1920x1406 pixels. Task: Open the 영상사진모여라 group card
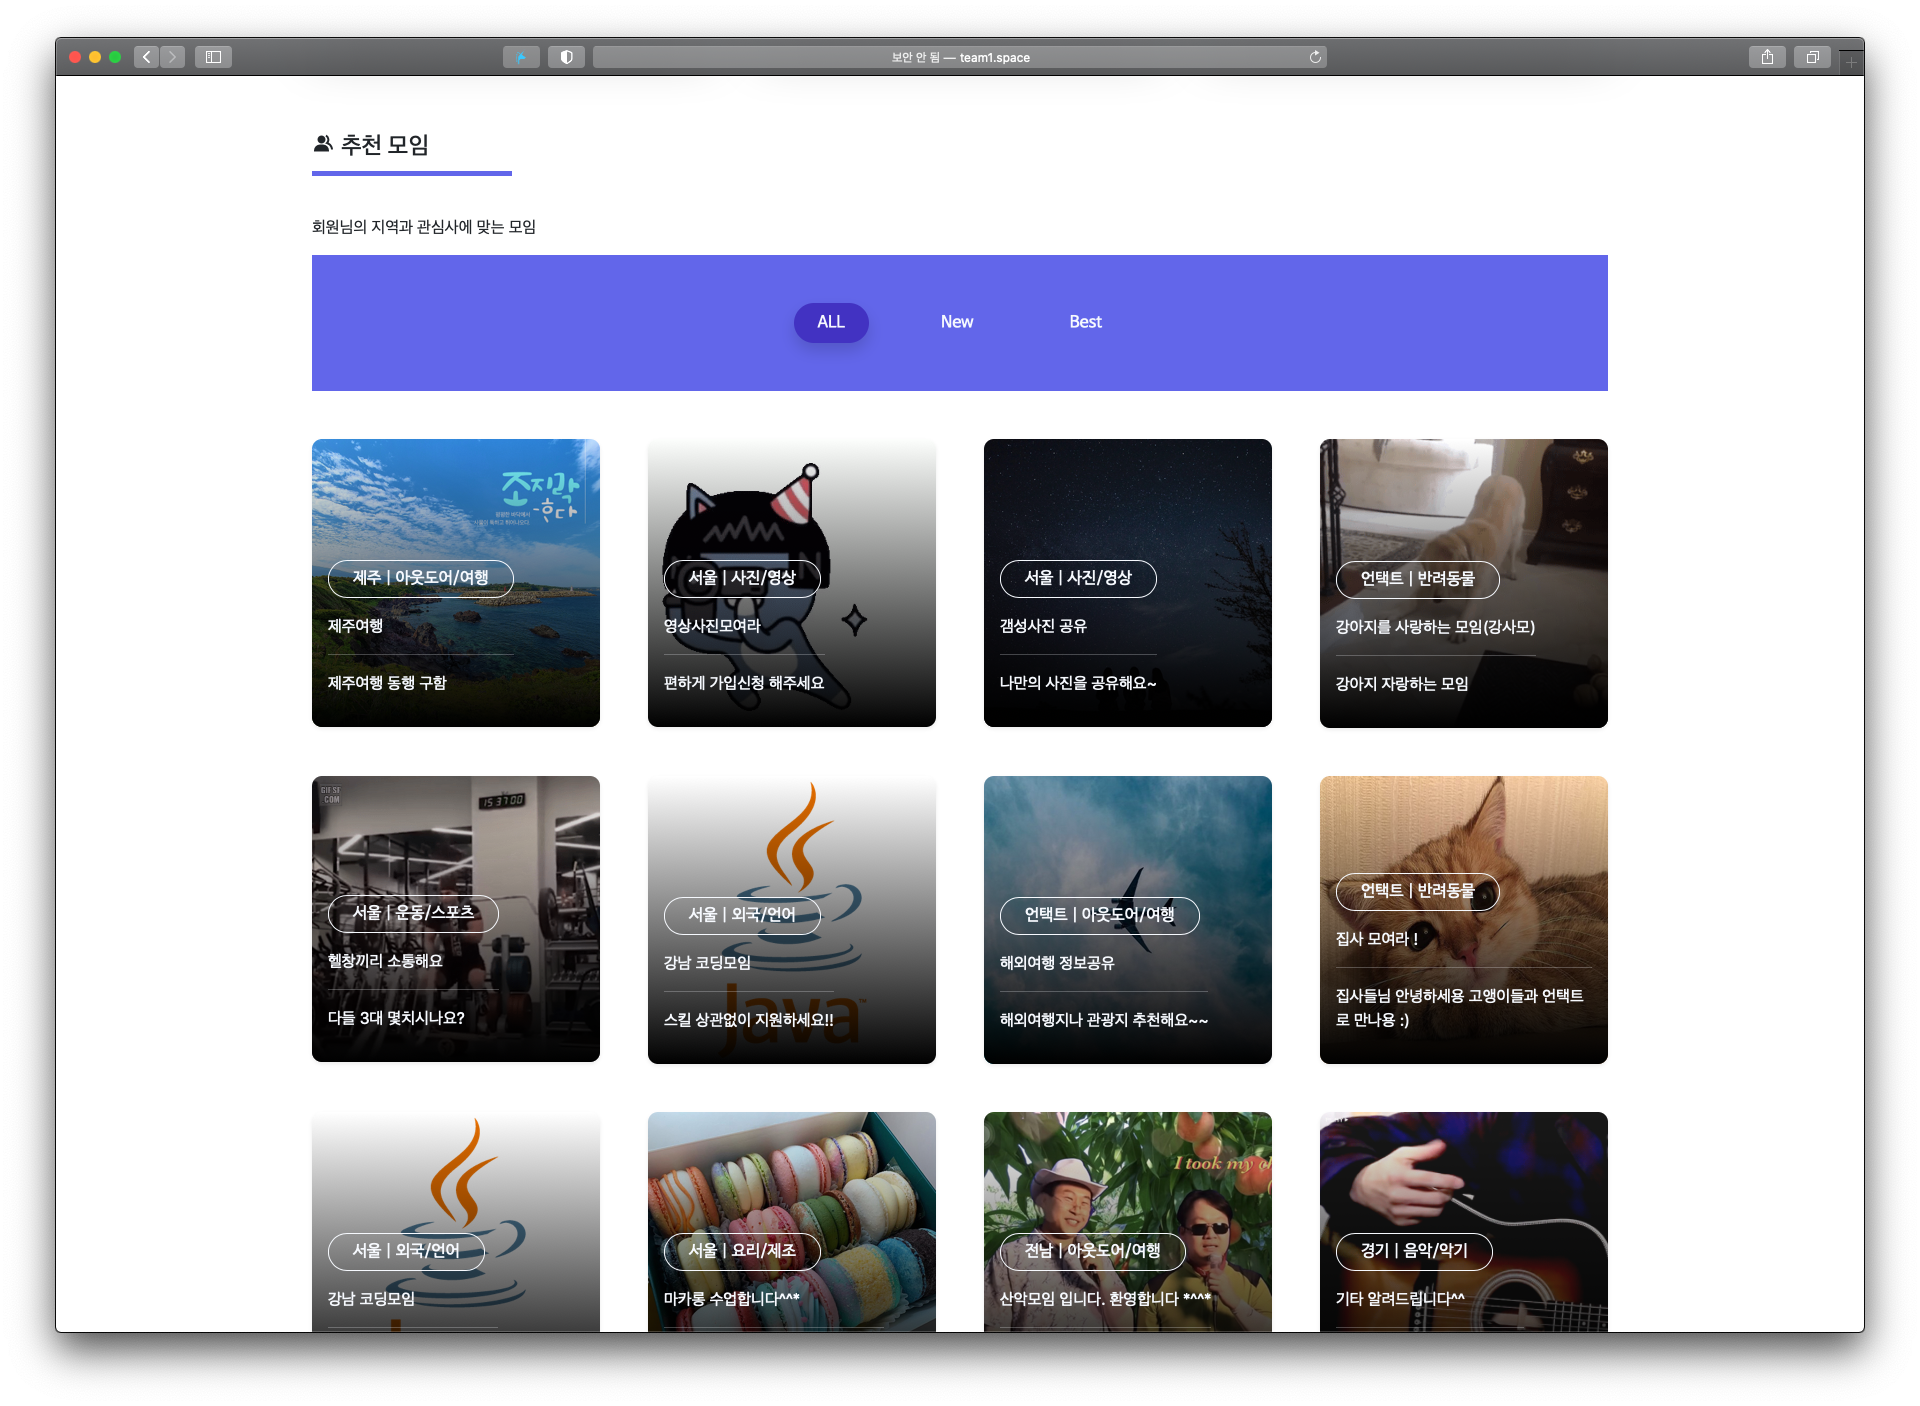792,583
